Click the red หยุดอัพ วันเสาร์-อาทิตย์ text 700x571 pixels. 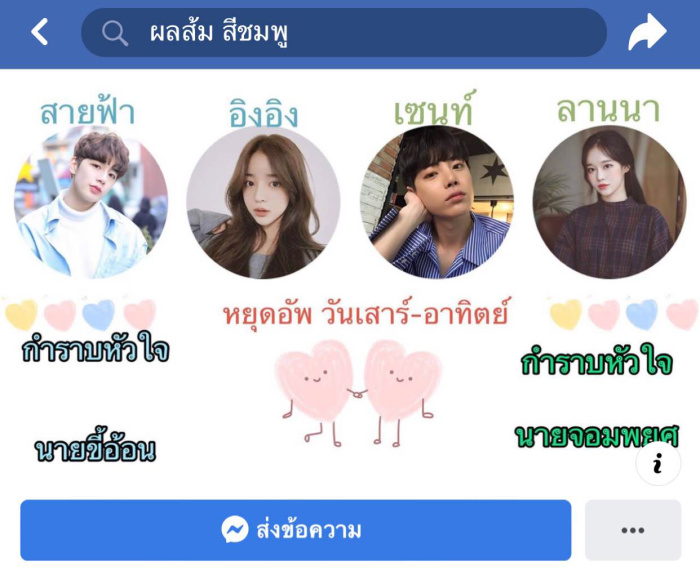pos(365,312)
